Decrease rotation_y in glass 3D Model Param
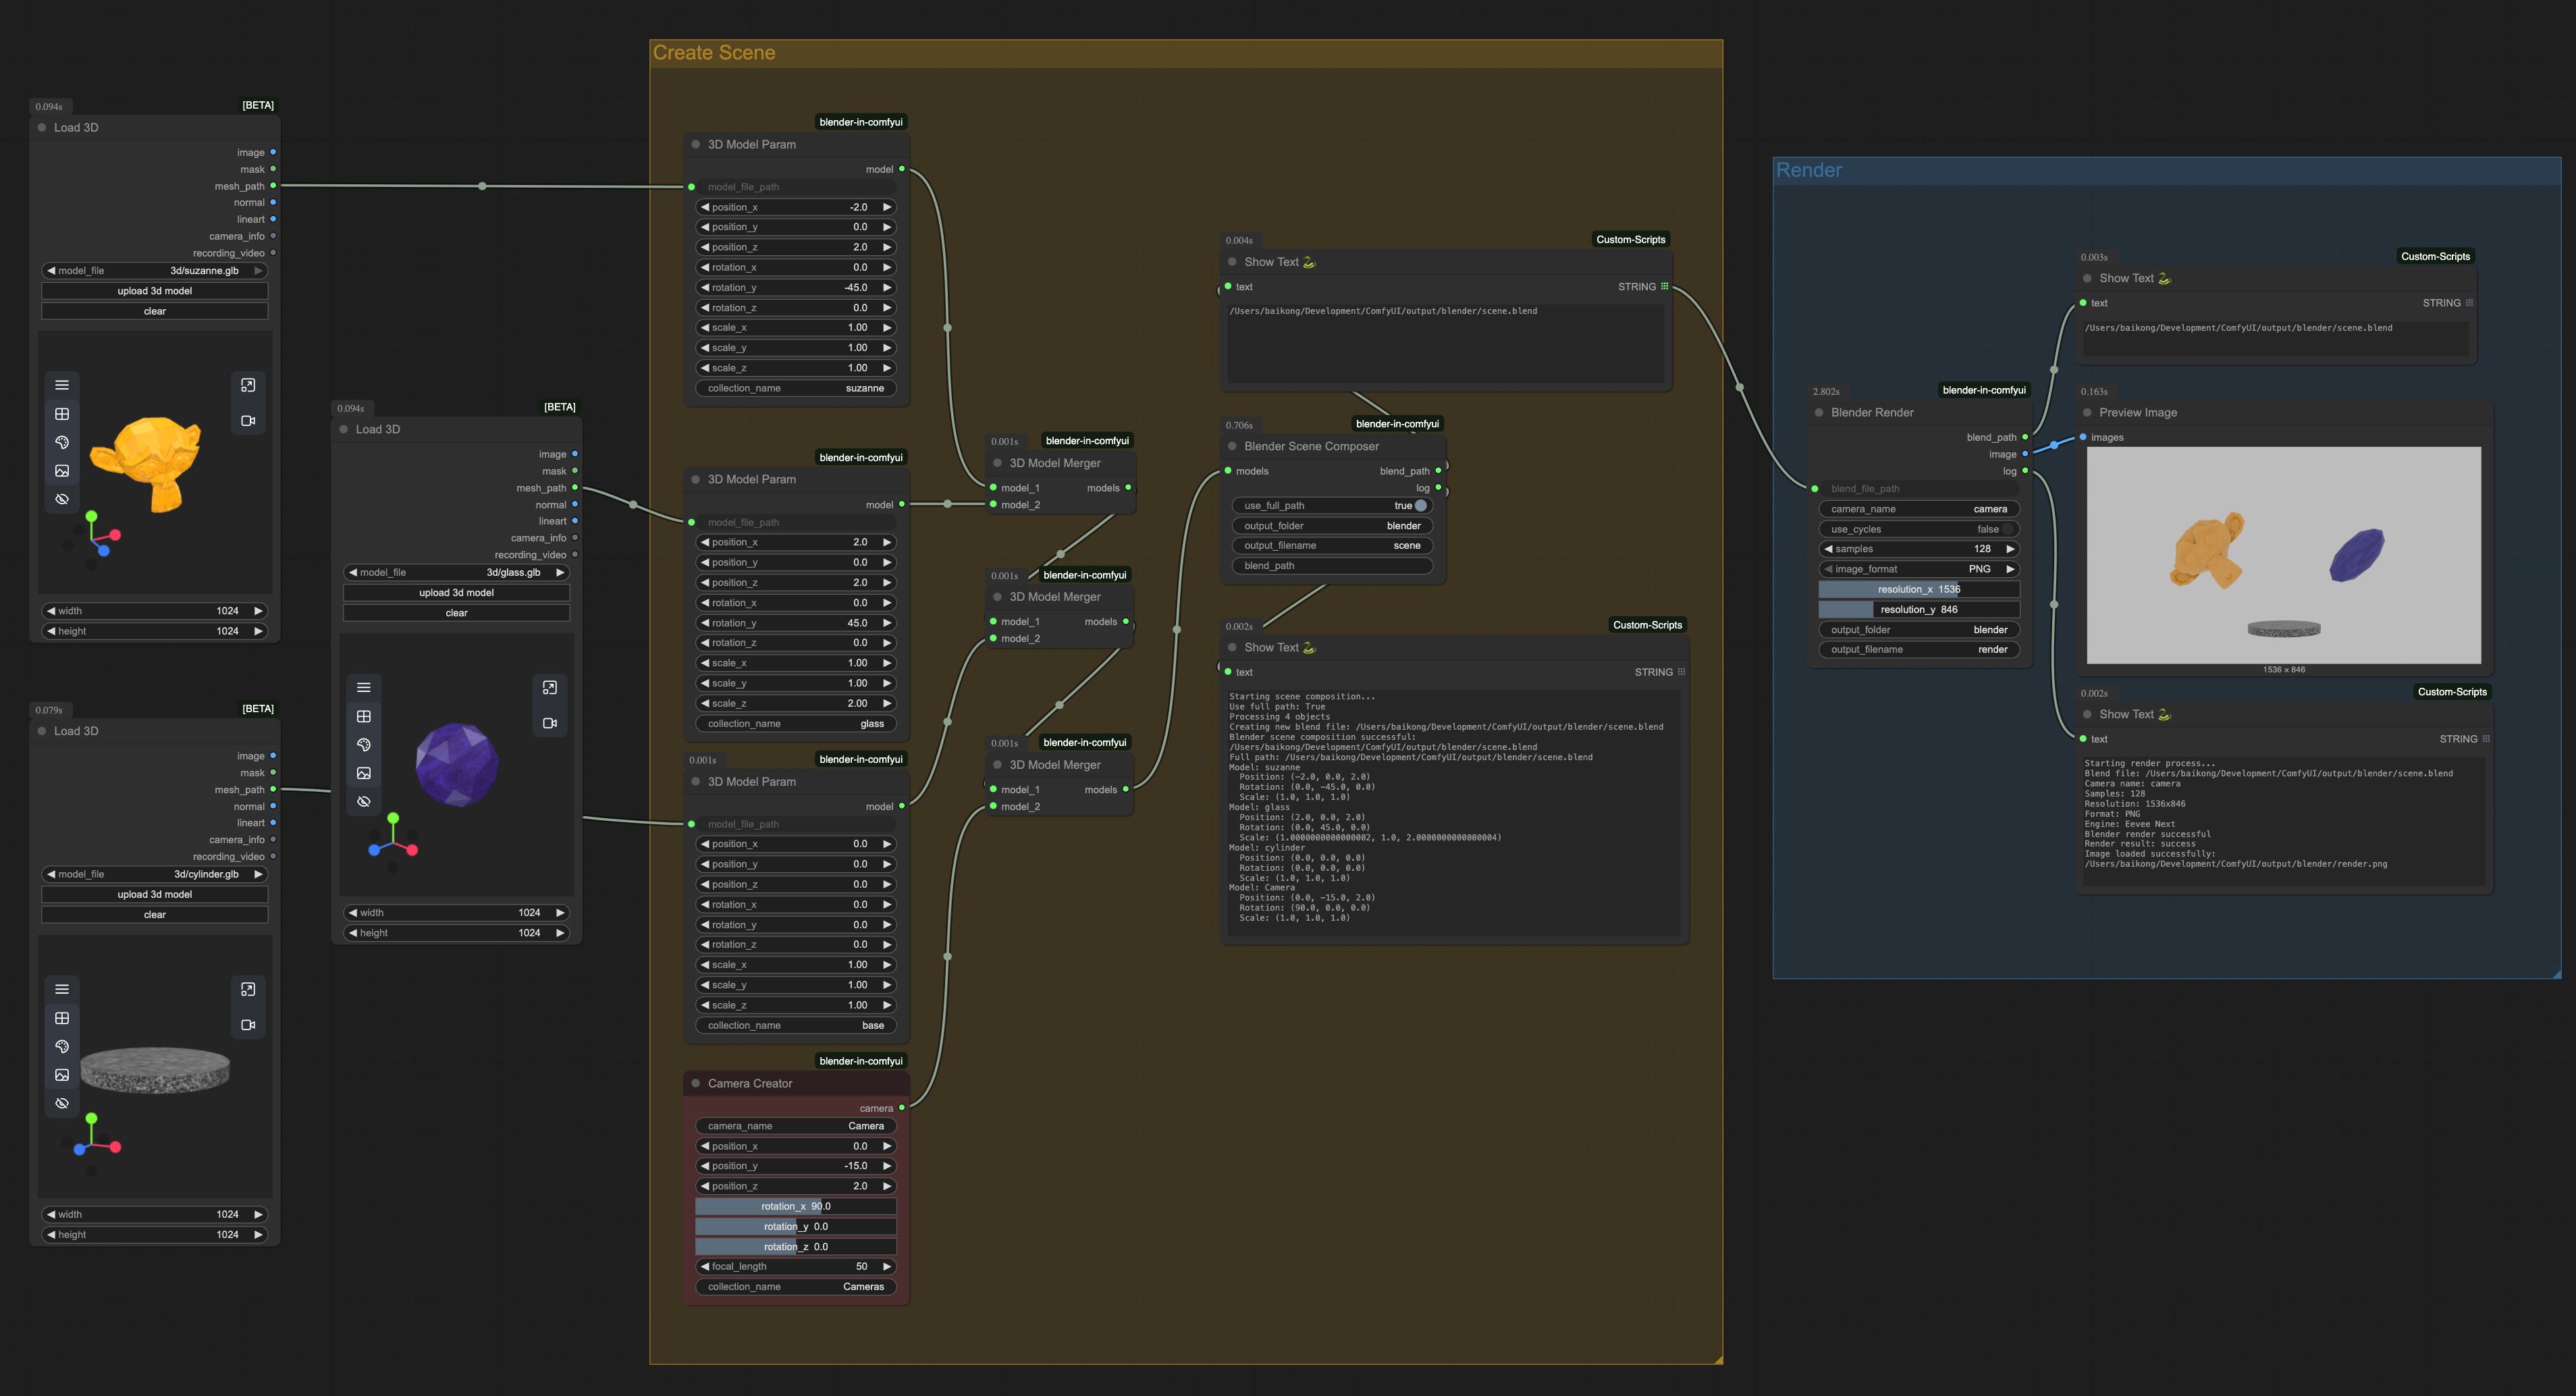Image resolution: width=2576 pixels, height=1396 pixels. [x=704, y=623]
